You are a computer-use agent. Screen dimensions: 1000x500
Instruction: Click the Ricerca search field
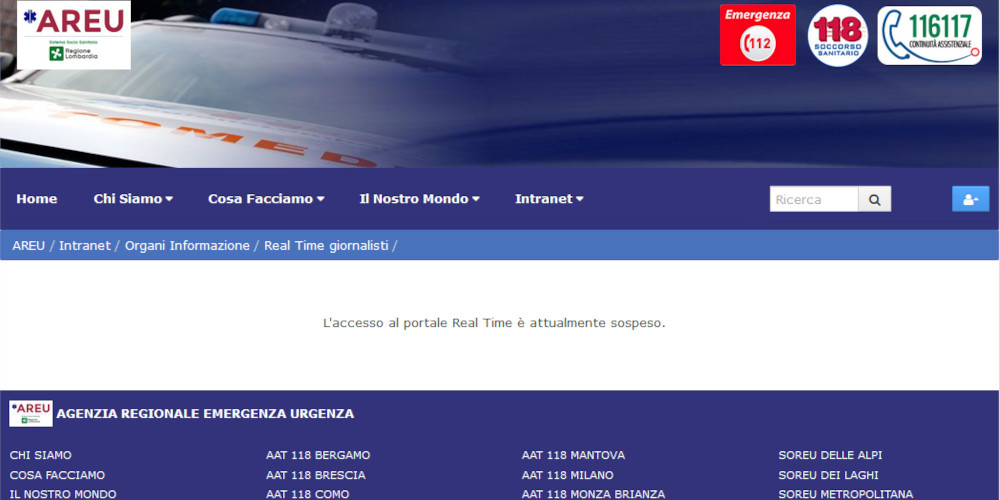coord(813,199)
